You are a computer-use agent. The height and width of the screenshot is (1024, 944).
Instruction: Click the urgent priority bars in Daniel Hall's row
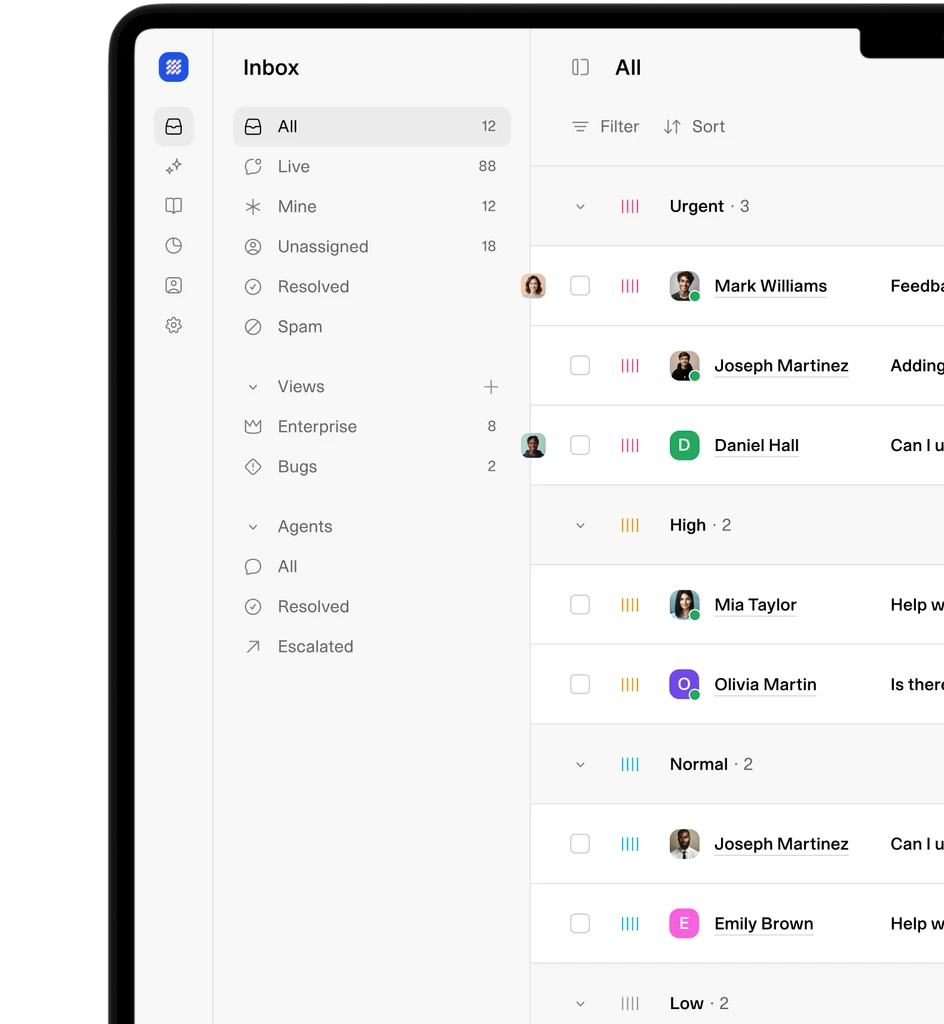(630, 445)
